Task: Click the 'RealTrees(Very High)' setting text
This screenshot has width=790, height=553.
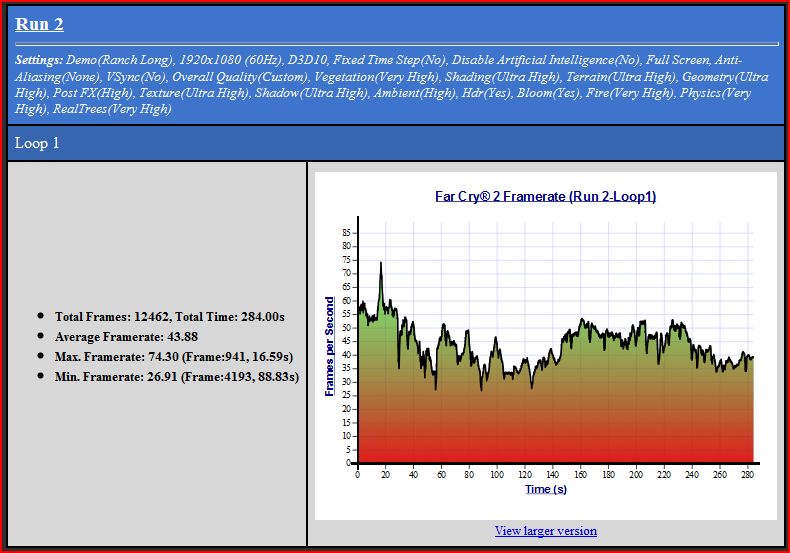Action: [112, 109]
